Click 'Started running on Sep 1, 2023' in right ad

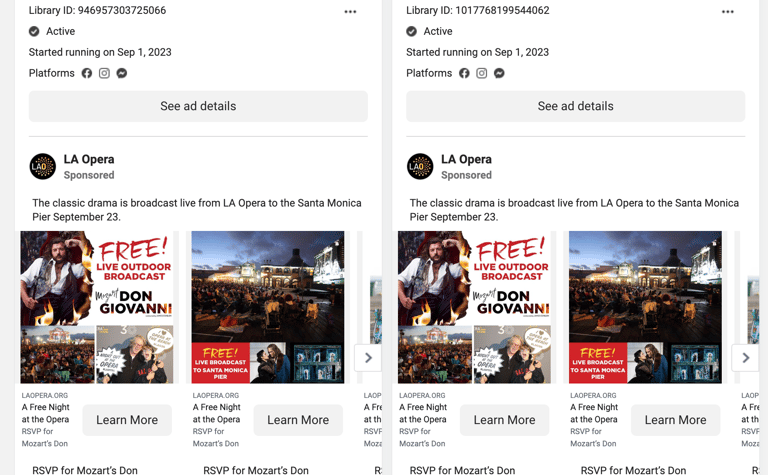tap(478, 52)
